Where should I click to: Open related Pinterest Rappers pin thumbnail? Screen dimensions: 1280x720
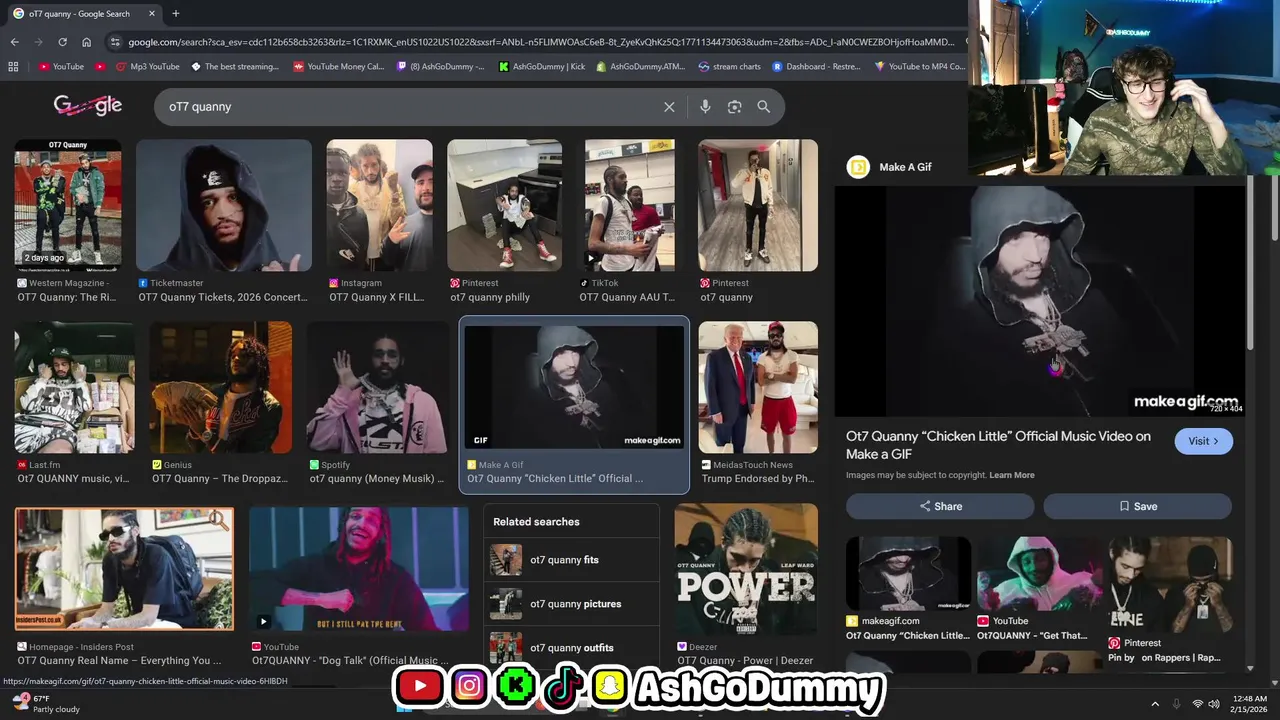(x=1170, y=584)
